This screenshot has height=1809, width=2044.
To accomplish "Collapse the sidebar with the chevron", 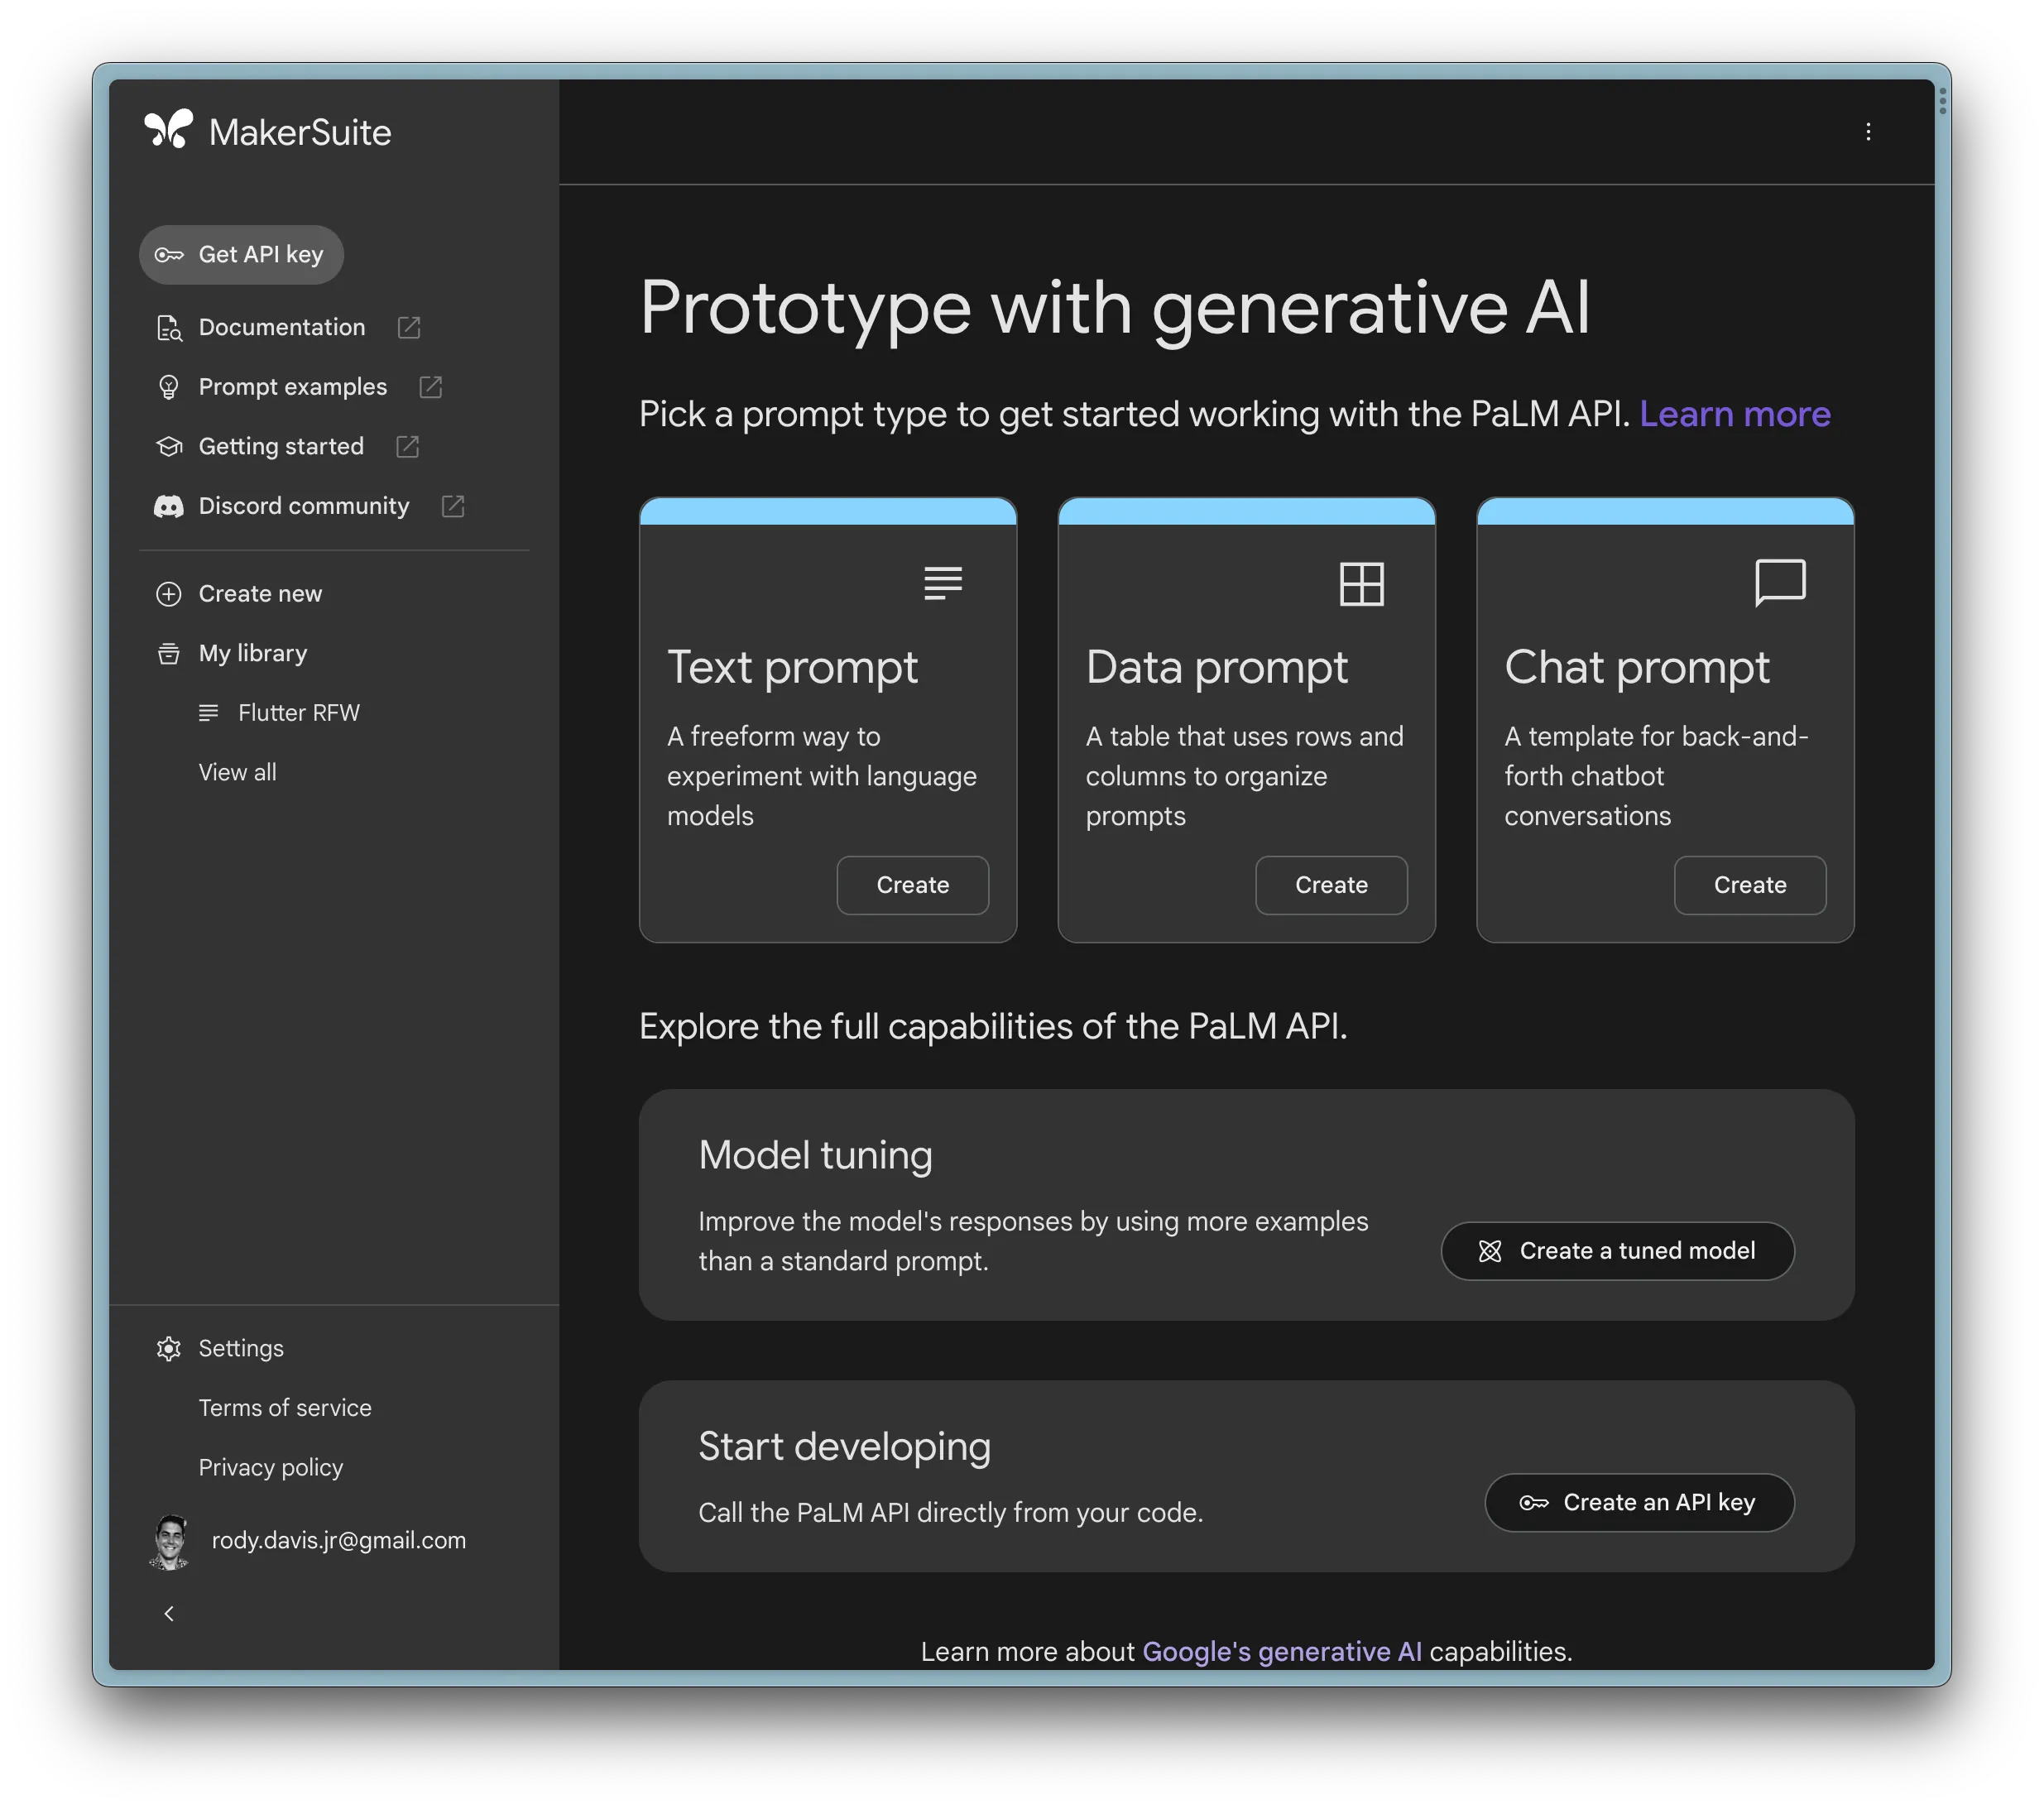I will click(168, 1613).
